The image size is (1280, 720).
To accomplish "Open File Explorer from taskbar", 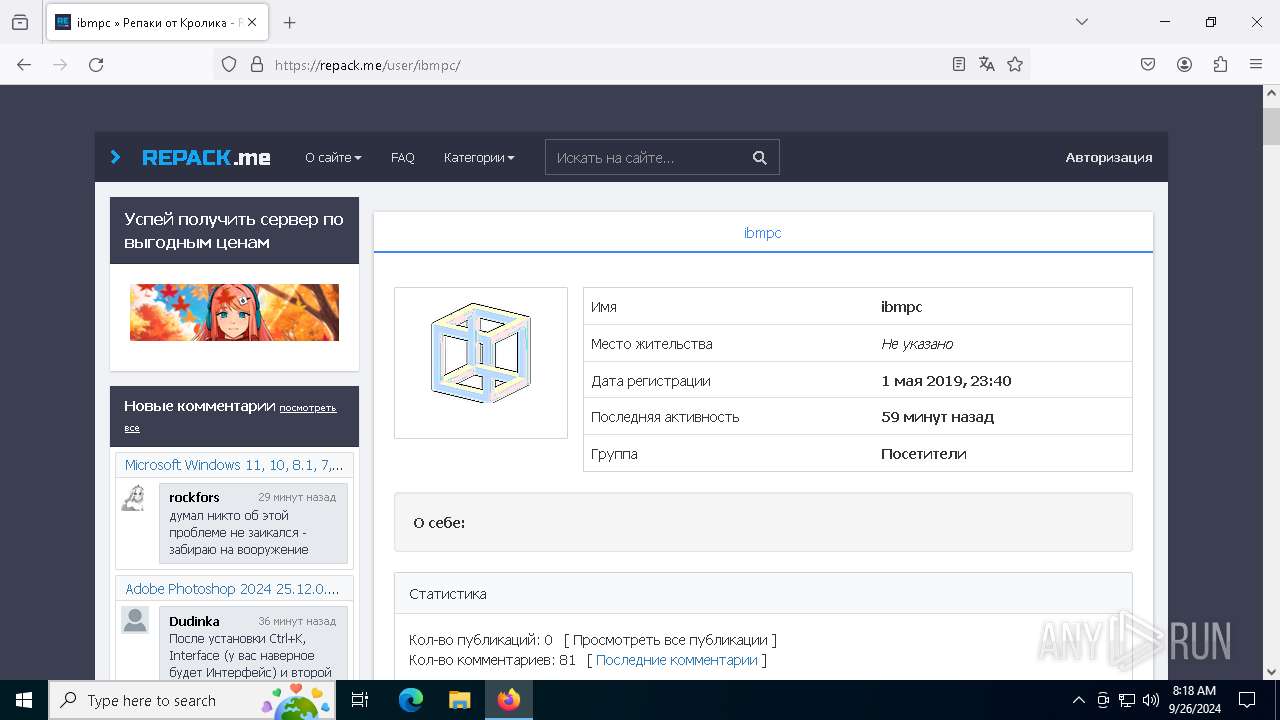I will pyautogui.click(x=459, y=700).
